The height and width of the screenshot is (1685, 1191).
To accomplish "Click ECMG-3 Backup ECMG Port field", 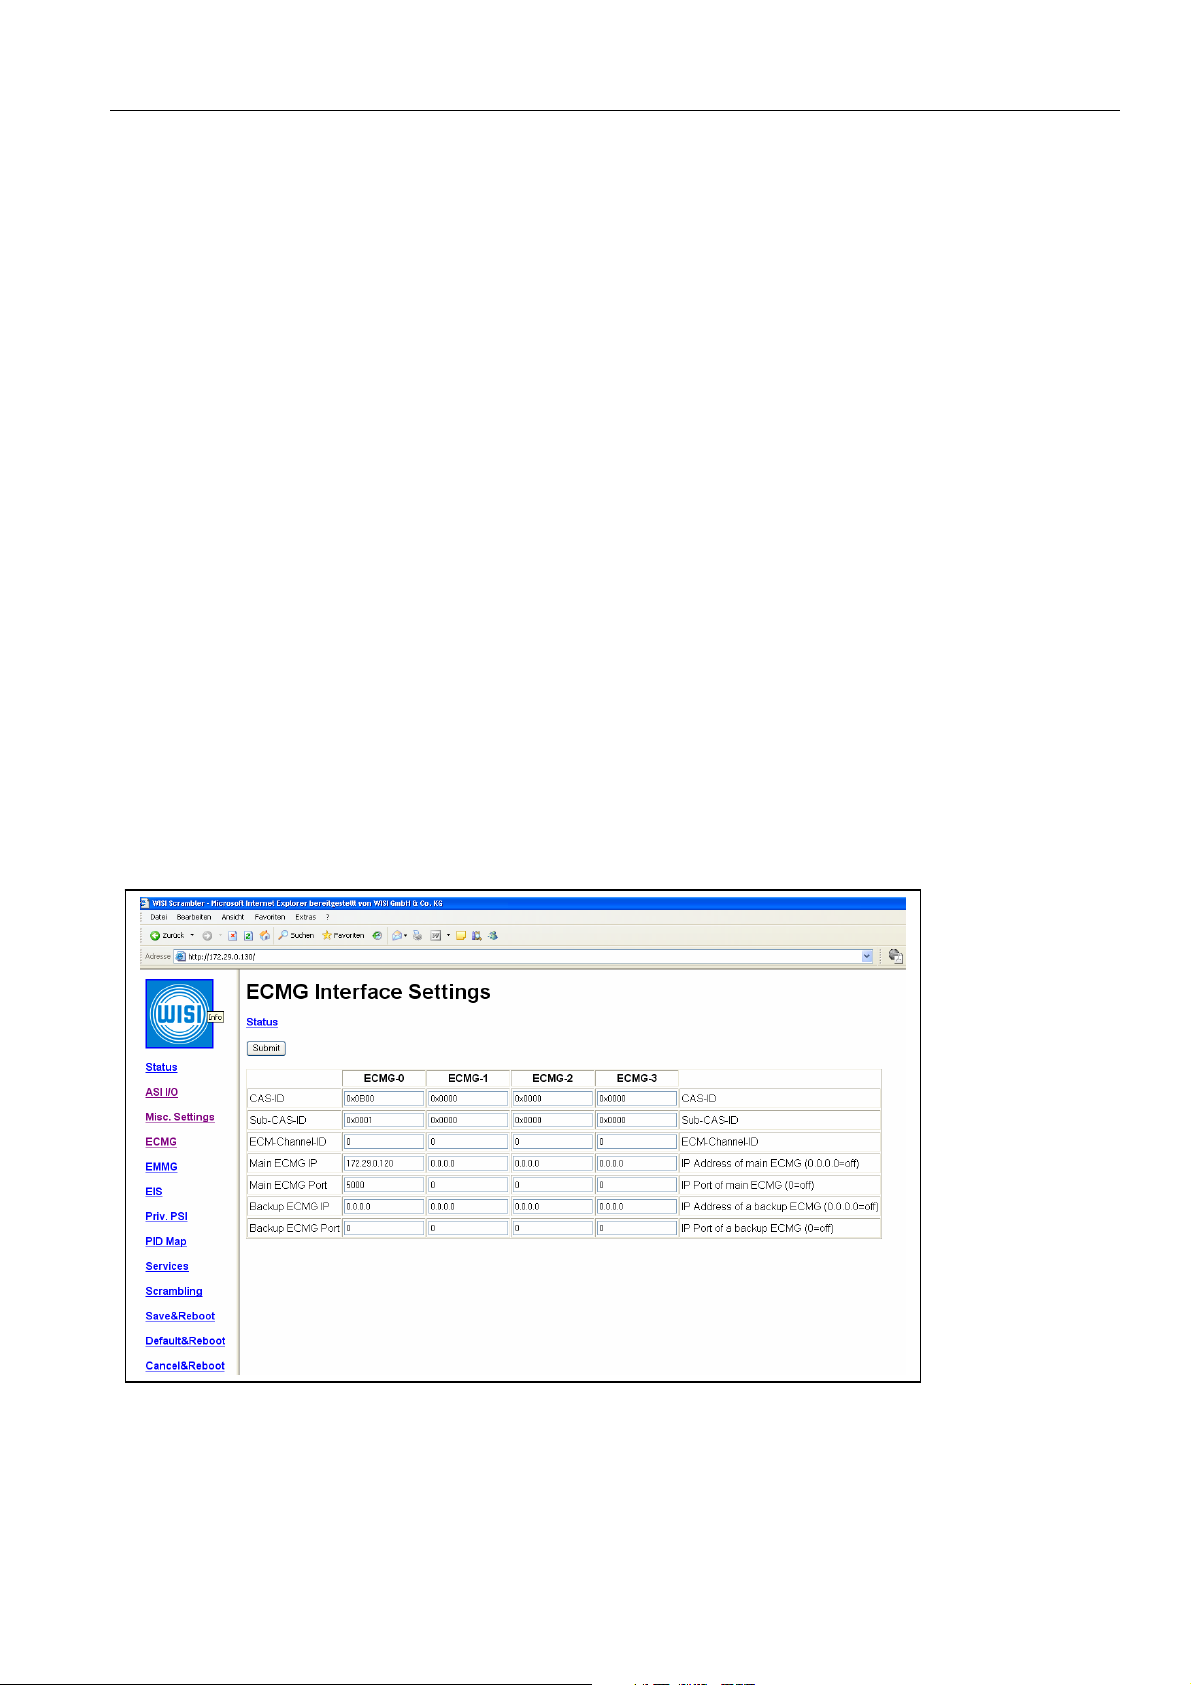I will point(637,1228).
